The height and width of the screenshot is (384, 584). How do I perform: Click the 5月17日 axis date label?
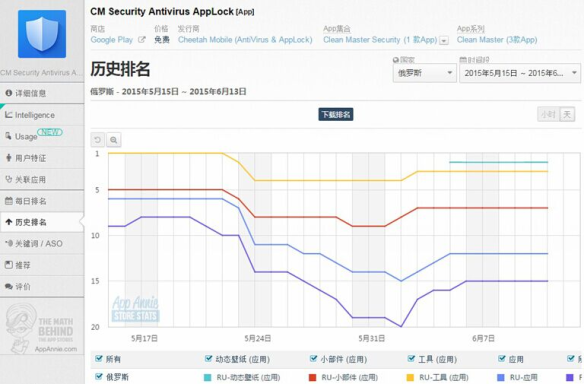pos(144,339)
